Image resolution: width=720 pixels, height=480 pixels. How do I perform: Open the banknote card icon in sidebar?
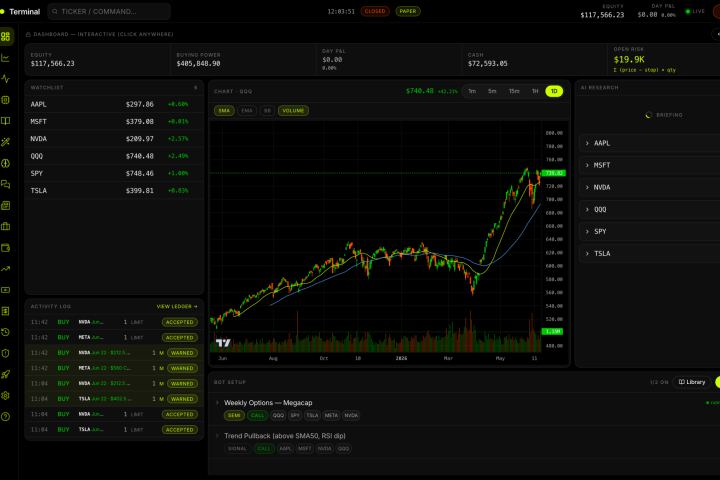click(x=6, y=290)
